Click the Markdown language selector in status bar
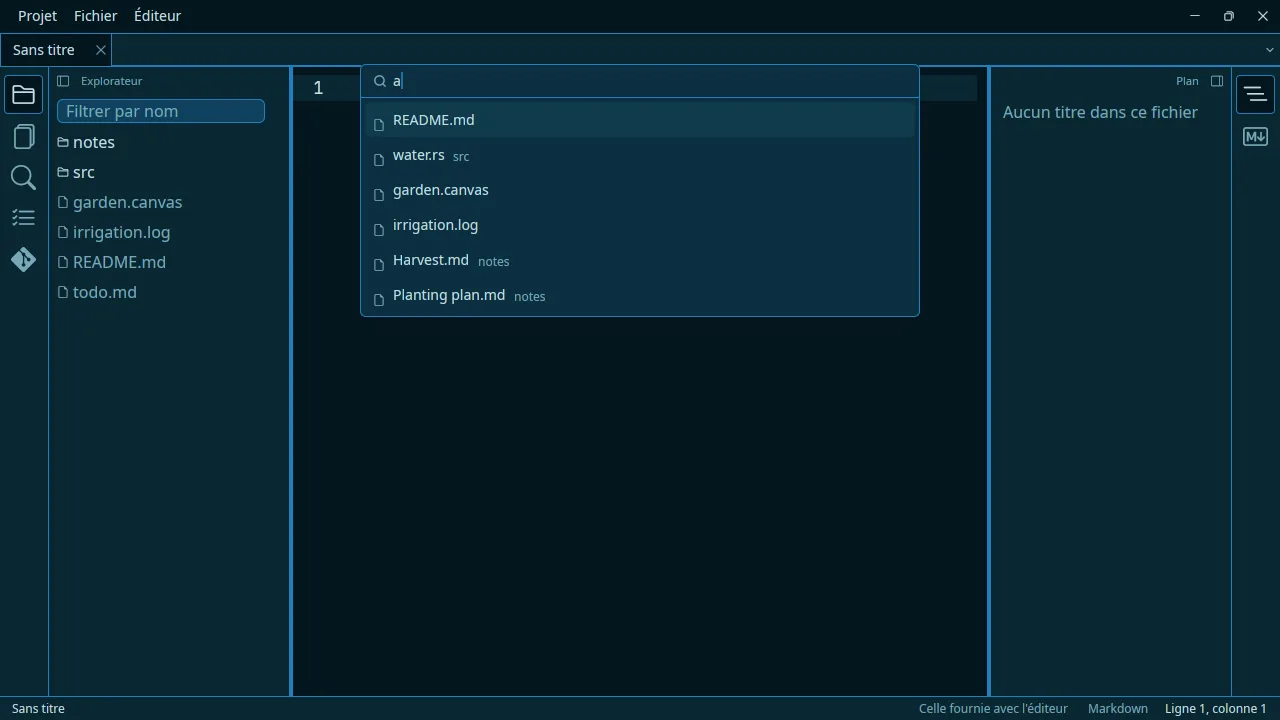The image size is (1280, 720). (1118, 708)
